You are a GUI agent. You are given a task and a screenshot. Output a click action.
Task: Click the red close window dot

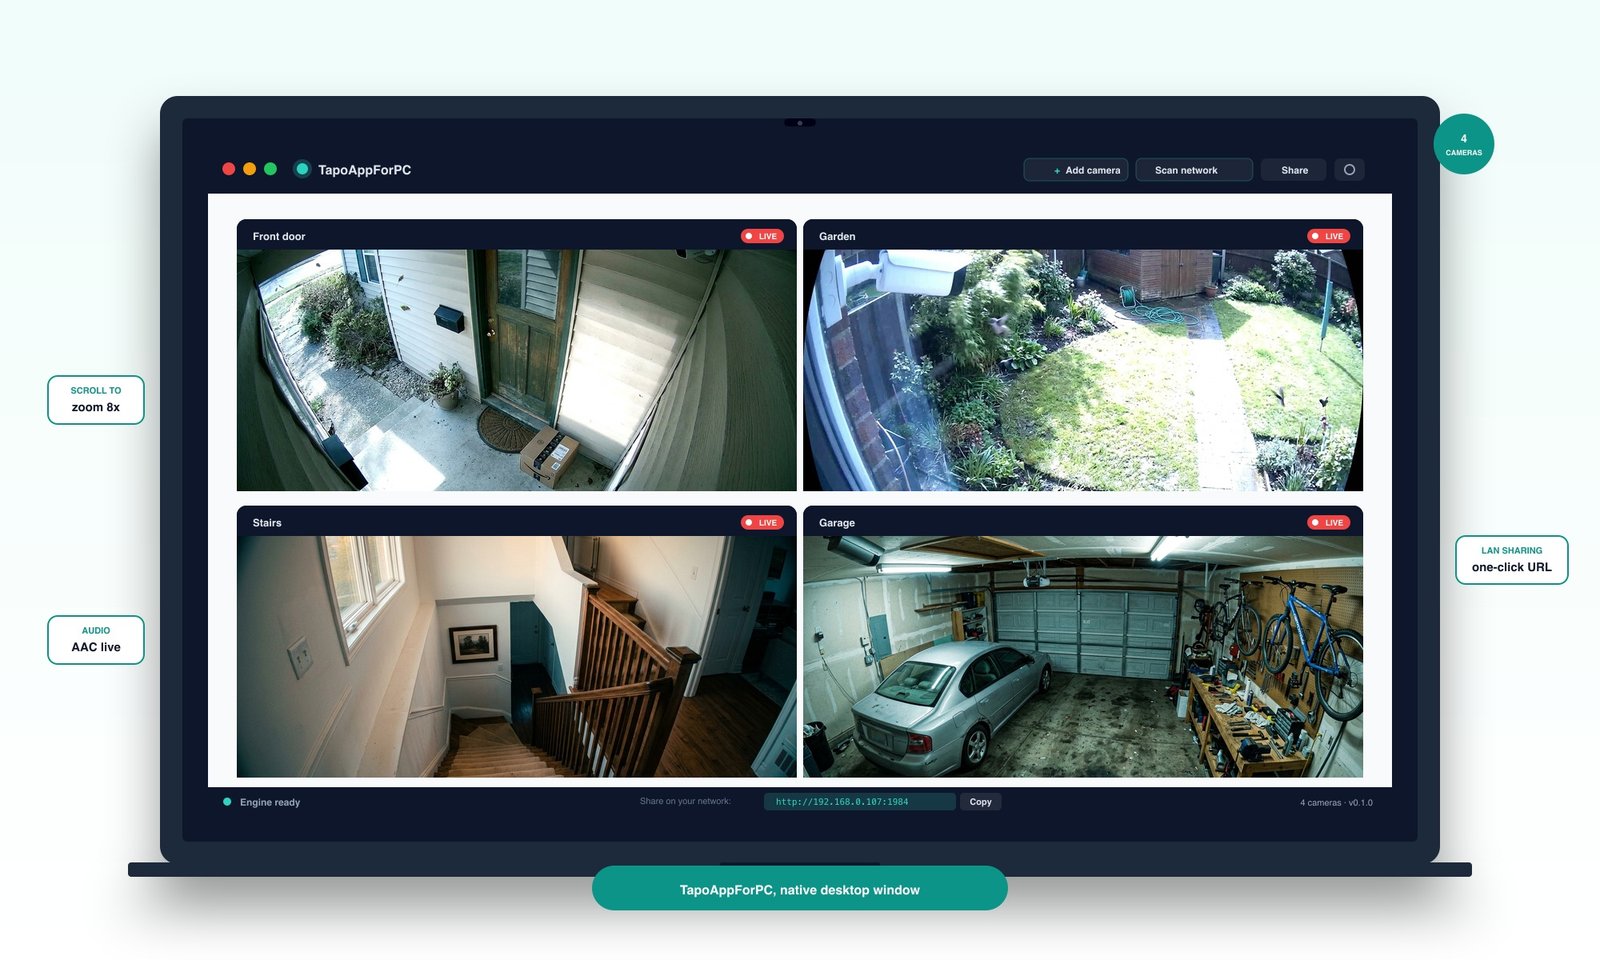[228, 169]
